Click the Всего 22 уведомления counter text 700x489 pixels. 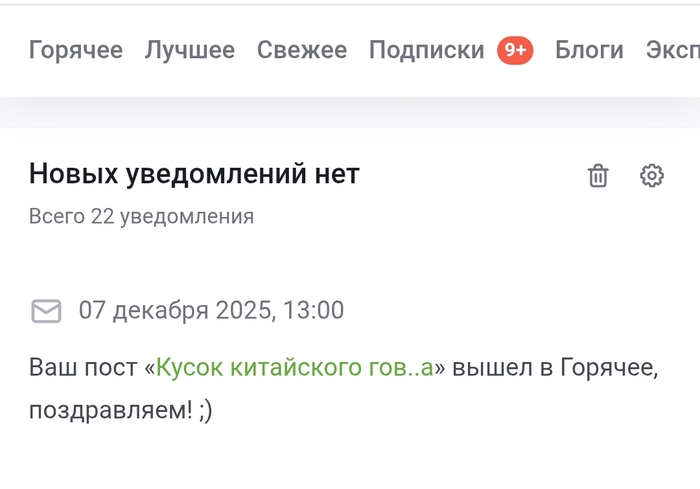[x=141, y=216]
